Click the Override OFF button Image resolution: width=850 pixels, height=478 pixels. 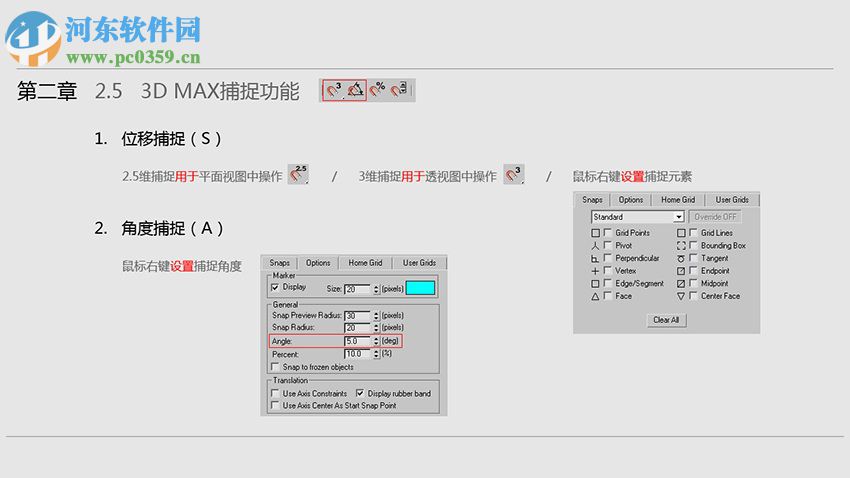pos(715,217)
